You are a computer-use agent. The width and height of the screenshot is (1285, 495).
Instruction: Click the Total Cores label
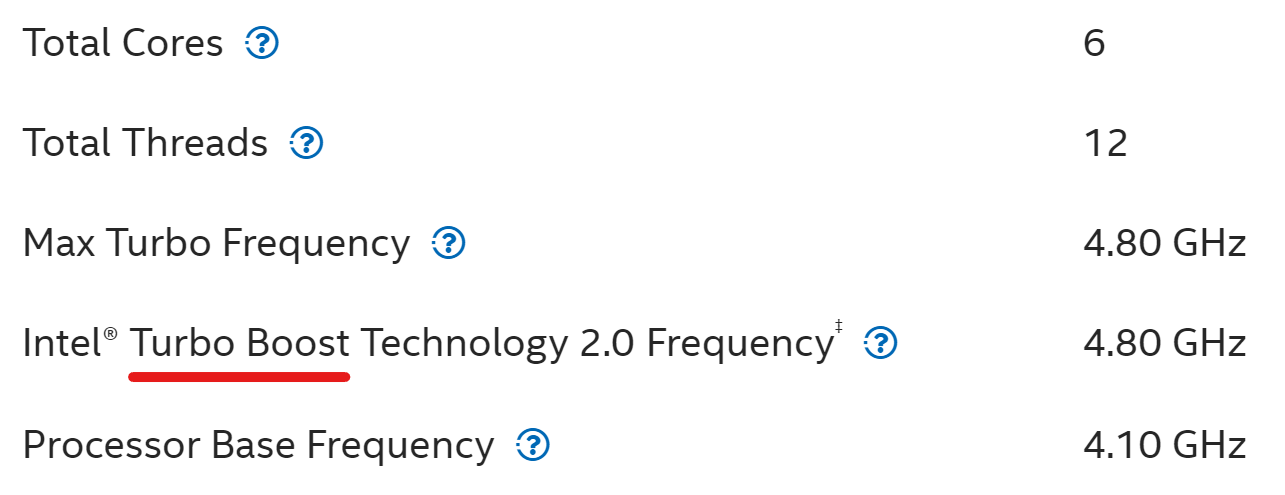click(123, 43)
